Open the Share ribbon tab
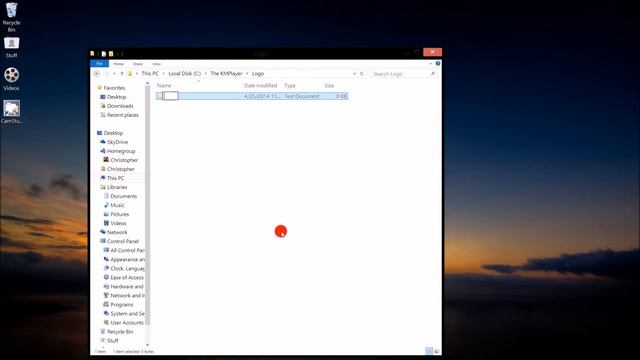Screen dimensions: 640x360 click(138, 64)
